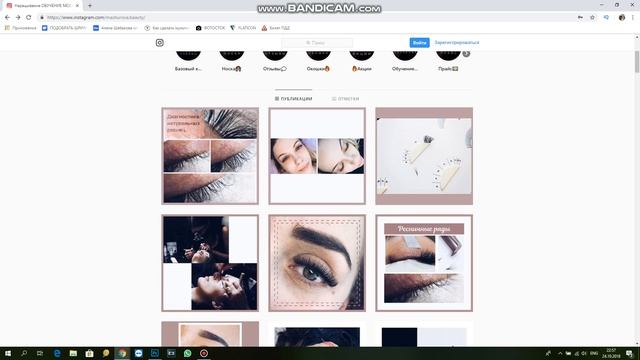Open Microsoft Store from the taskbar
640x360 pixels.
point(89,353)
